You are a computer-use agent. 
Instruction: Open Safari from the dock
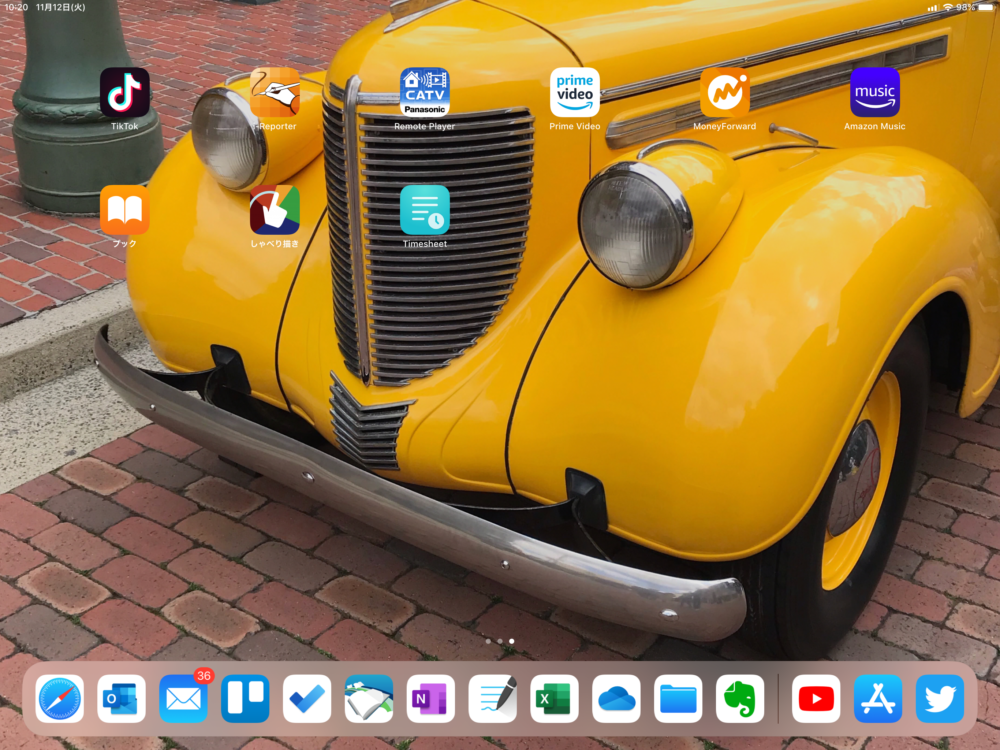[x=60, y=699]
